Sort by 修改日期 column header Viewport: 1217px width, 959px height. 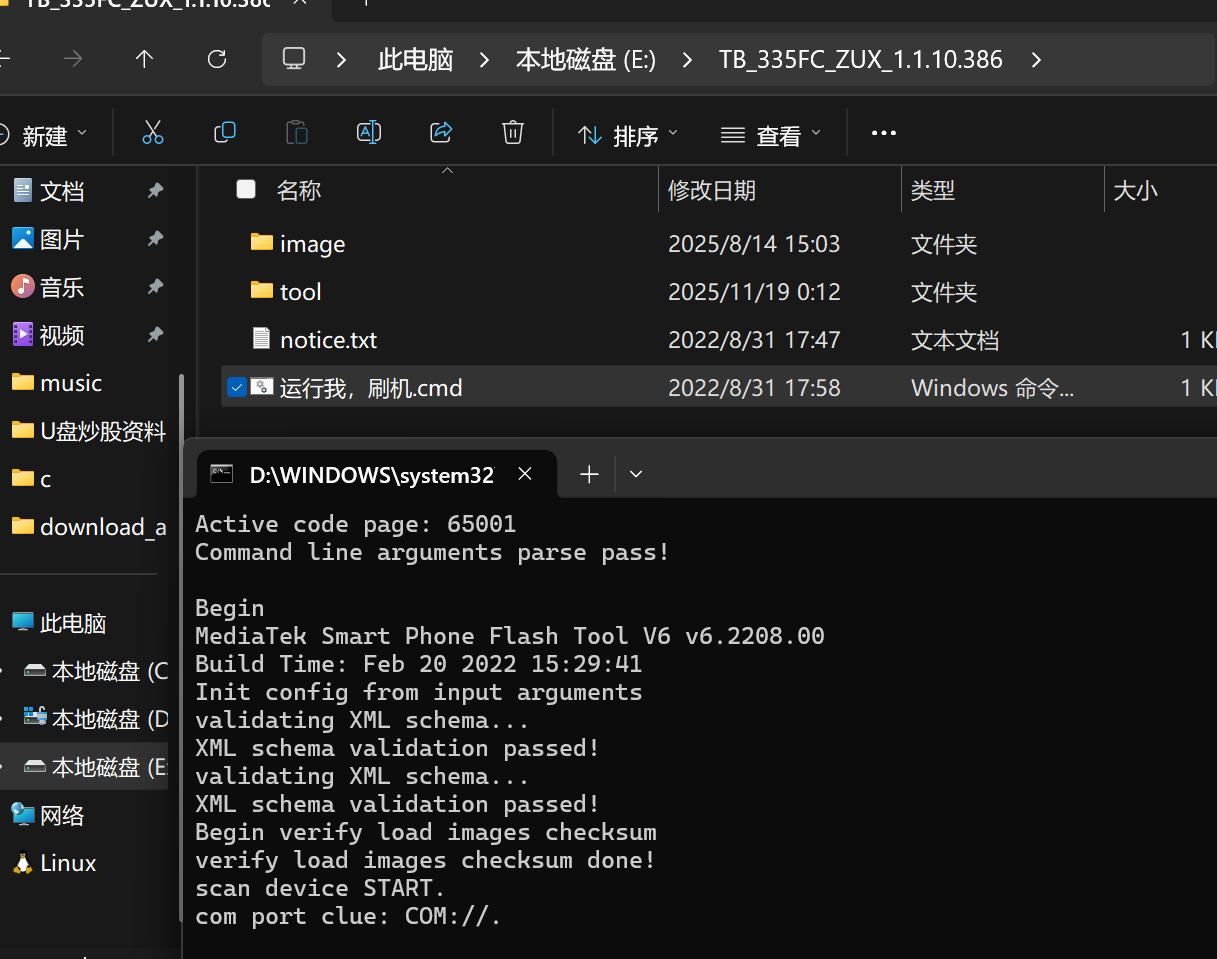click(712, 190)
